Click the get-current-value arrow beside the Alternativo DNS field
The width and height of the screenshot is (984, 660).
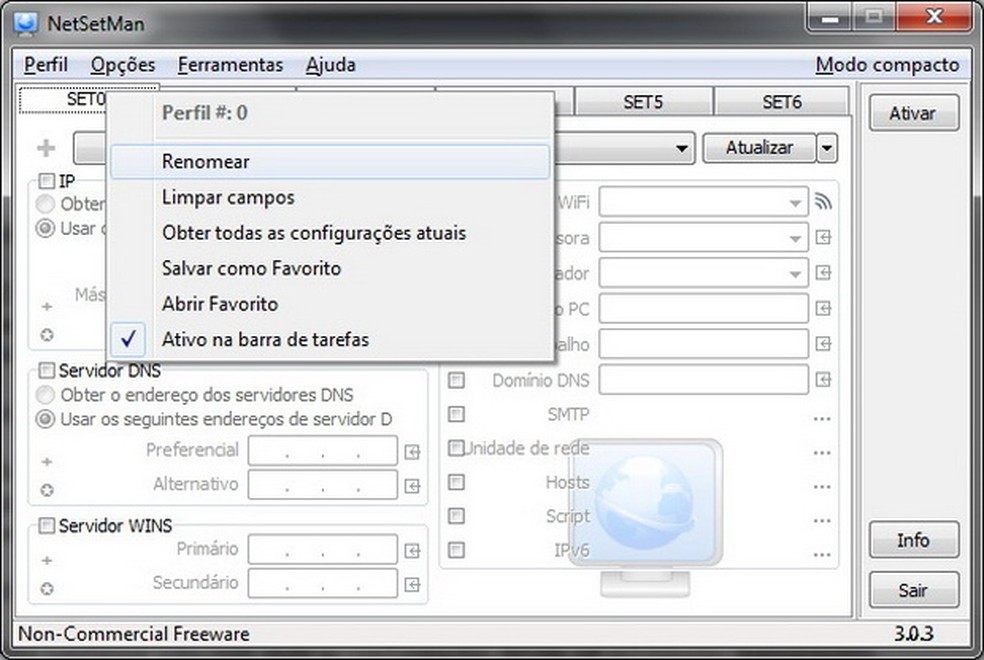pyautogui.click(x=412, y=486)
